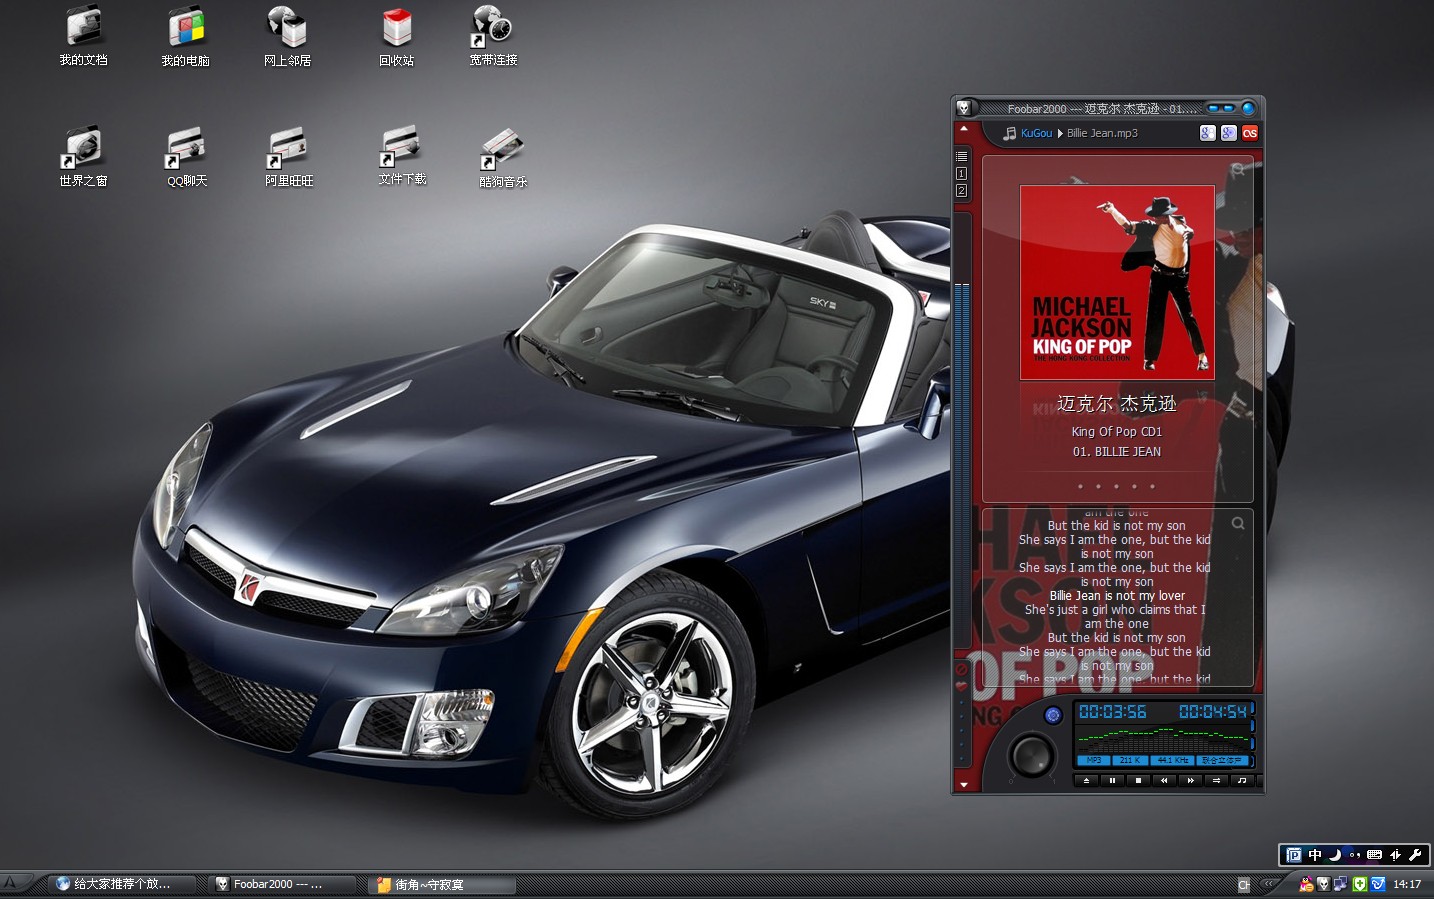The image size is (1434, 899).
Task: Click the ban icon in player sidebar
Action: coord(961,670)
